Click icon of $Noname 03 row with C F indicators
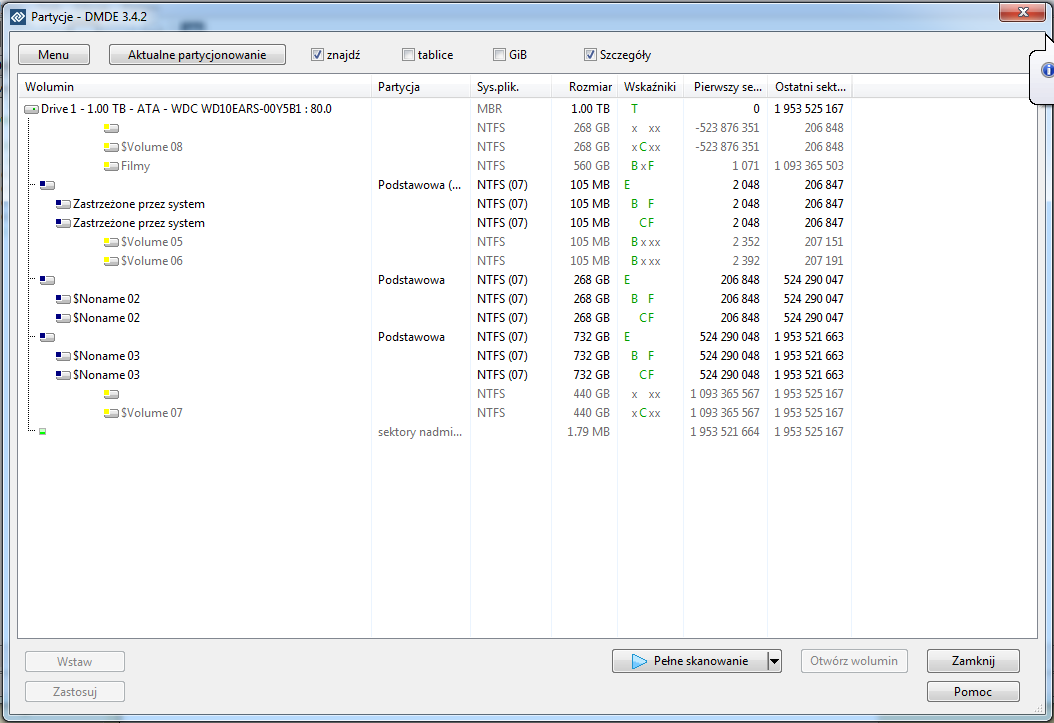 (63, 375)
